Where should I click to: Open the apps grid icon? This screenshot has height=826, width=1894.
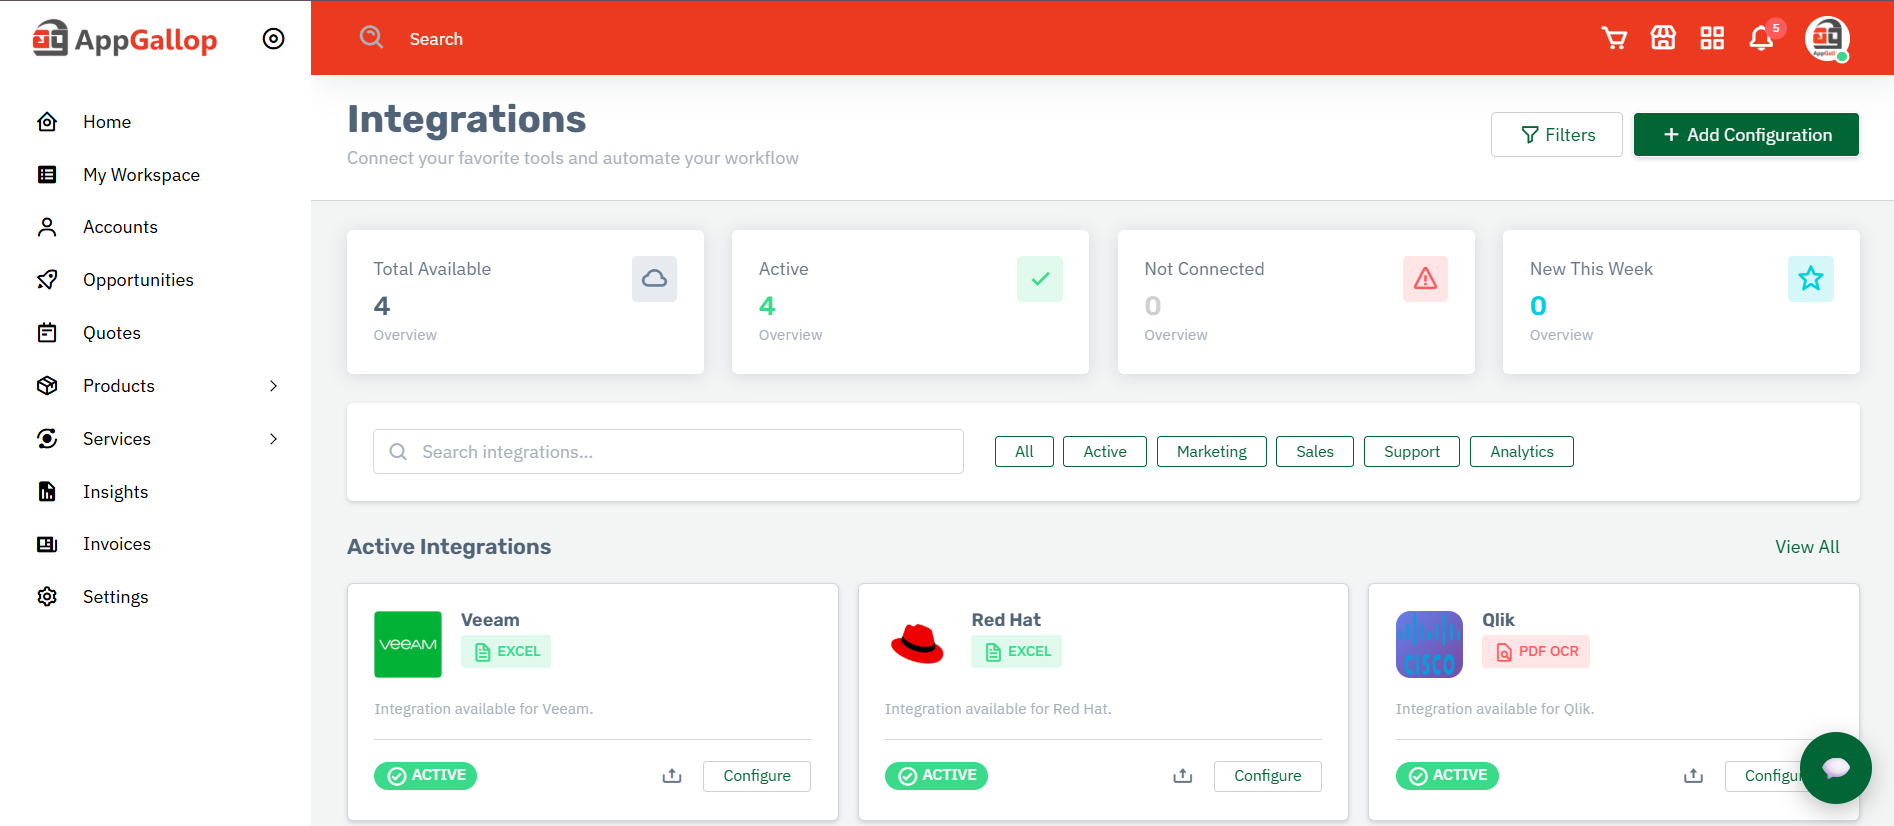pyautogui.click(x=1712, y=38)
